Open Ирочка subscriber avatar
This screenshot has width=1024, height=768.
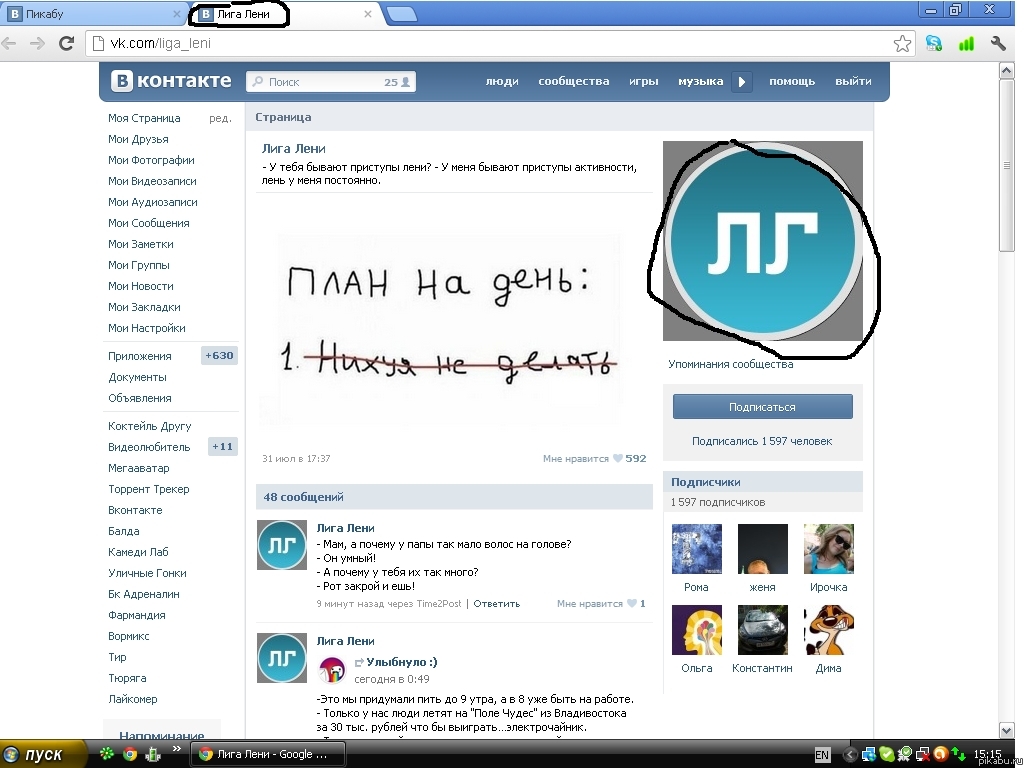pyautogui.click(x=829, y=549)
